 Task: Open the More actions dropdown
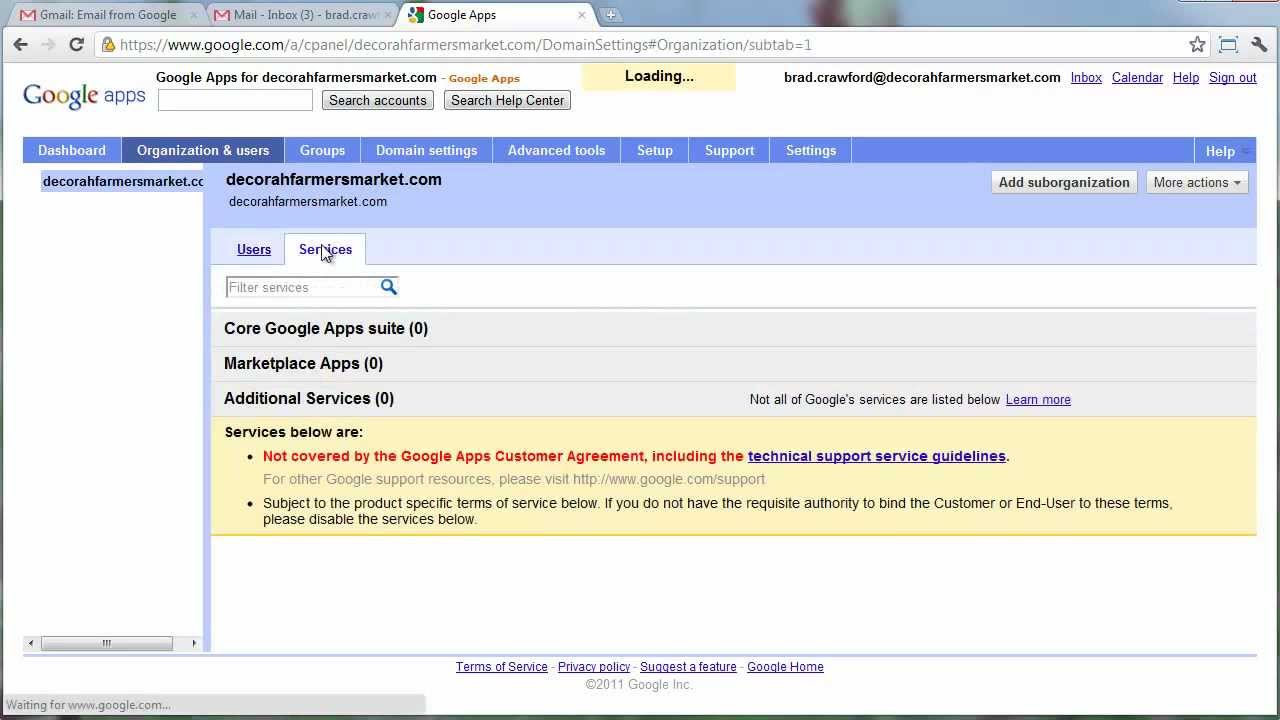1197,182
